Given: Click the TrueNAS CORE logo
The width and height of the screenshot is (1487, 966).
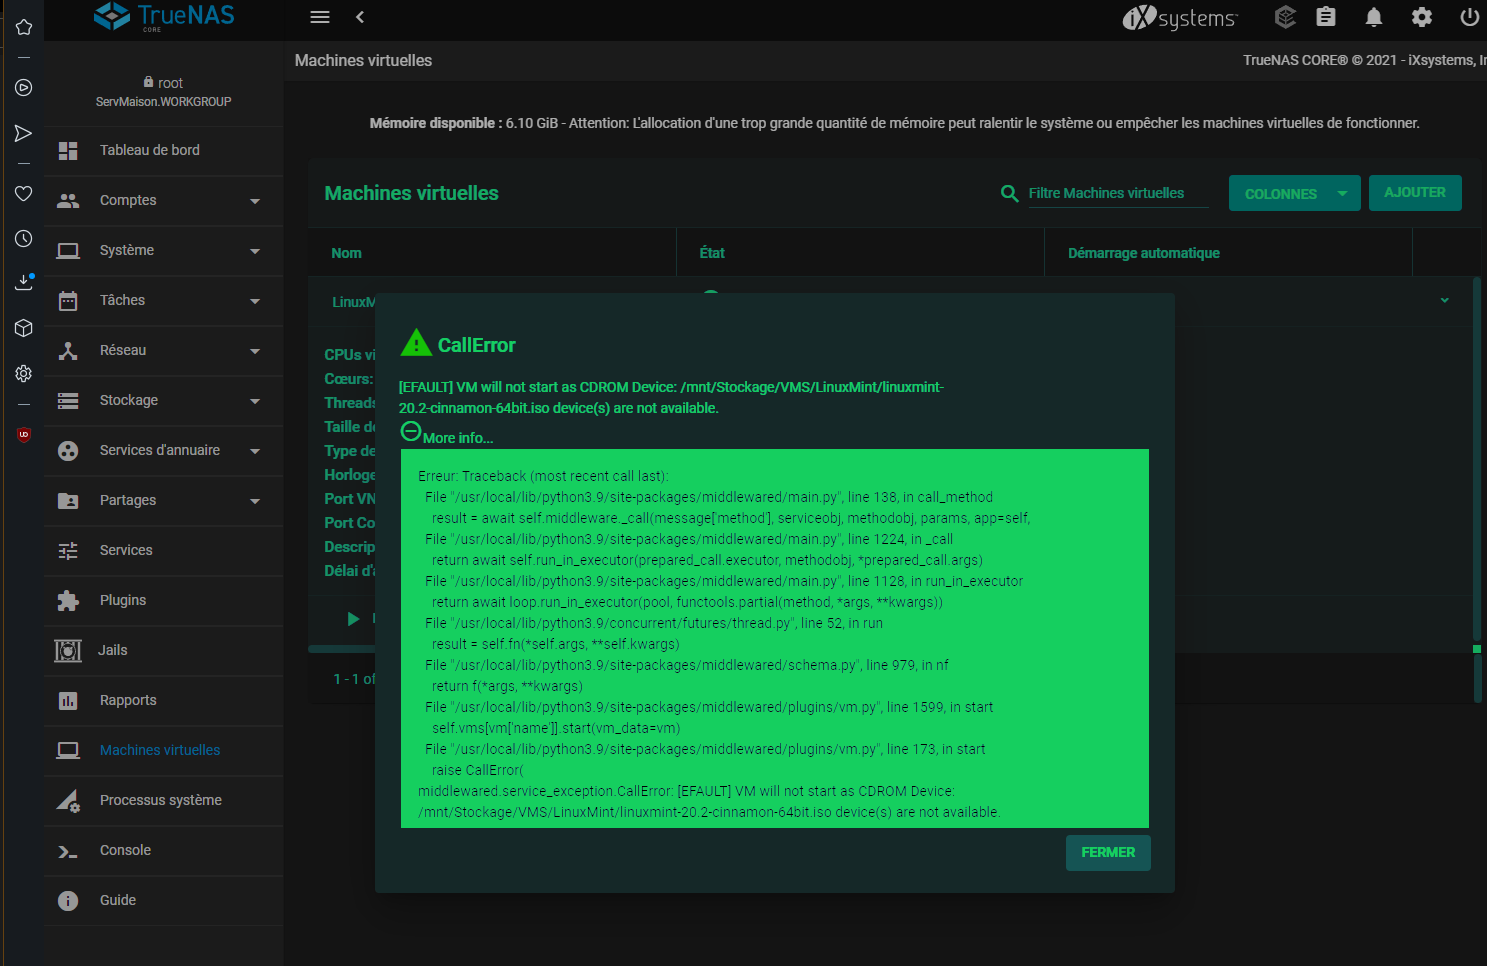Looking at the screenshot, I should [164, 16].
